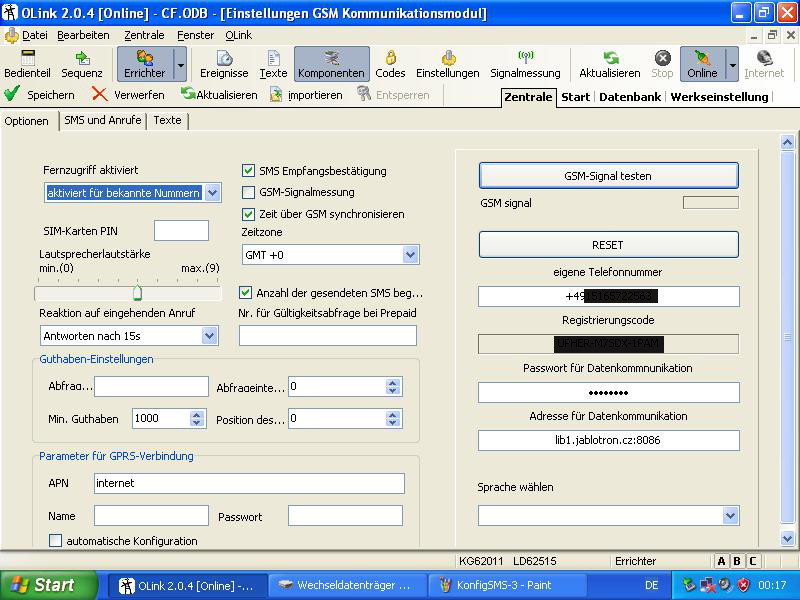
Task: Click the Sequenz toolbar icon
Action: click(x=82, y=59)
